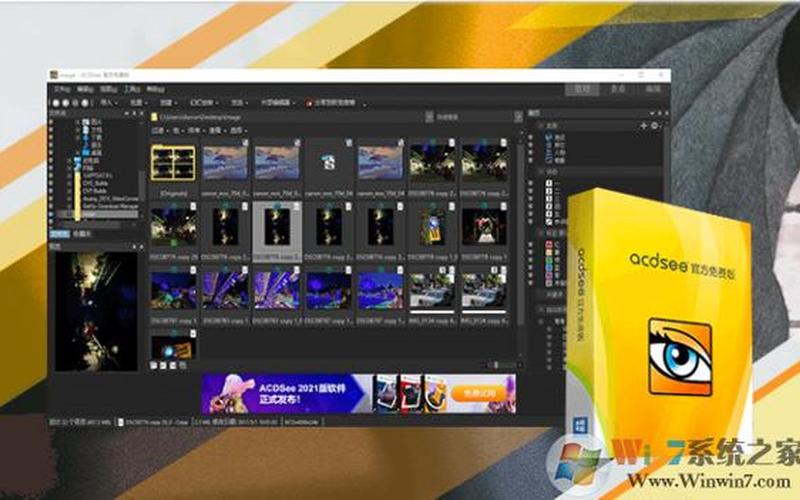This screenshot has height=500, width=800.
Task: Open the 外部编辑器 dropdown in toolbar
Action: click(x=278, y=103)
